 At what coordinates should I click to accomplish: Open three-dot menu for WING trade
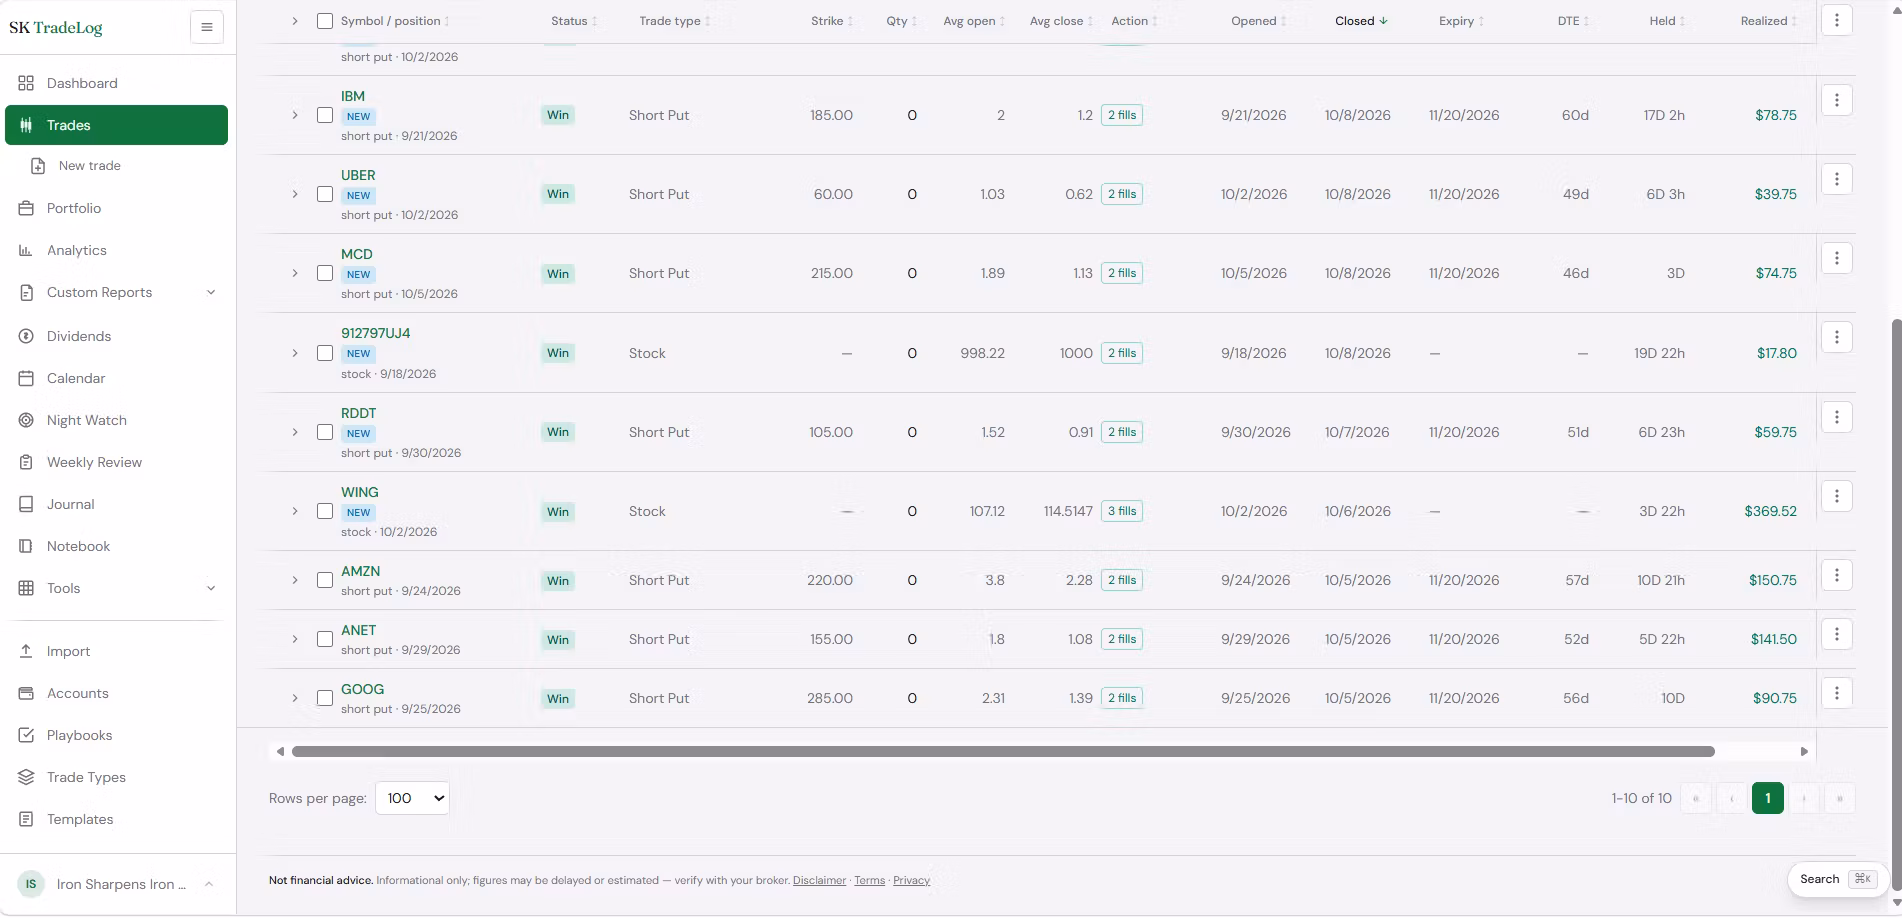pos(1836,496)
